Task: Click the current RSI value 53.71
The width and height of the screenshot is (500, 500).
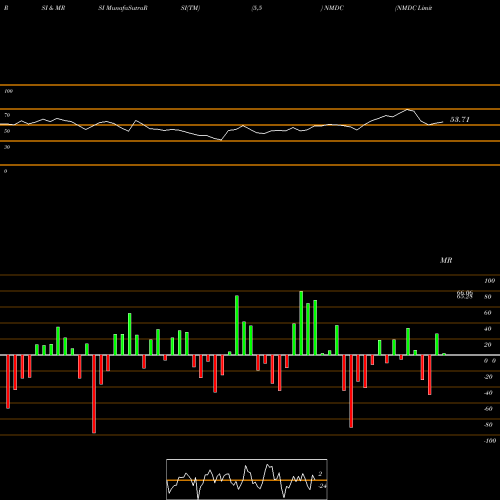Action: tap(460, 119)
